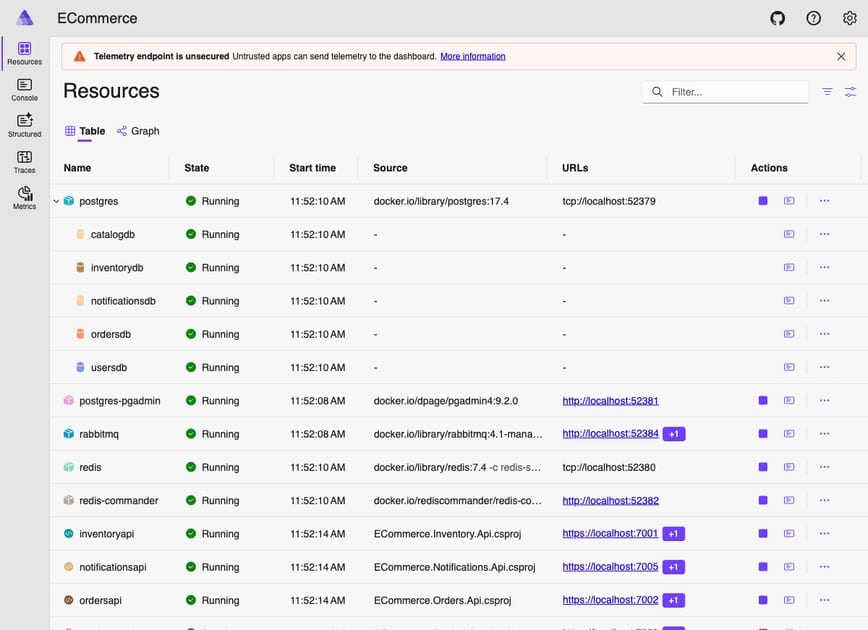Show additional rabbitmq URLs +1 badge

click(674, 434)
